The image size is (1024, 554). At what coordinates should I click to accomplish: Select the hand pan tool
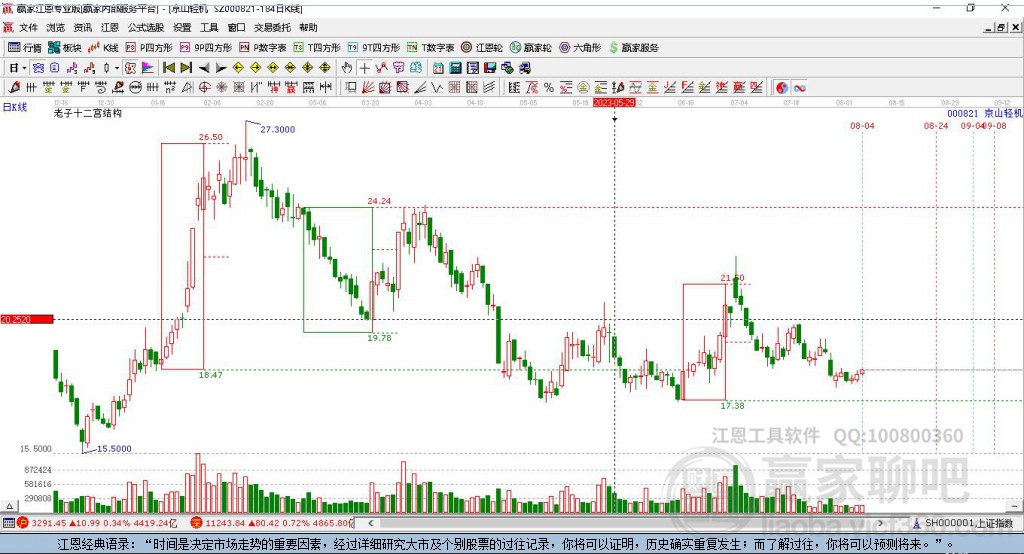click(347, 68)
